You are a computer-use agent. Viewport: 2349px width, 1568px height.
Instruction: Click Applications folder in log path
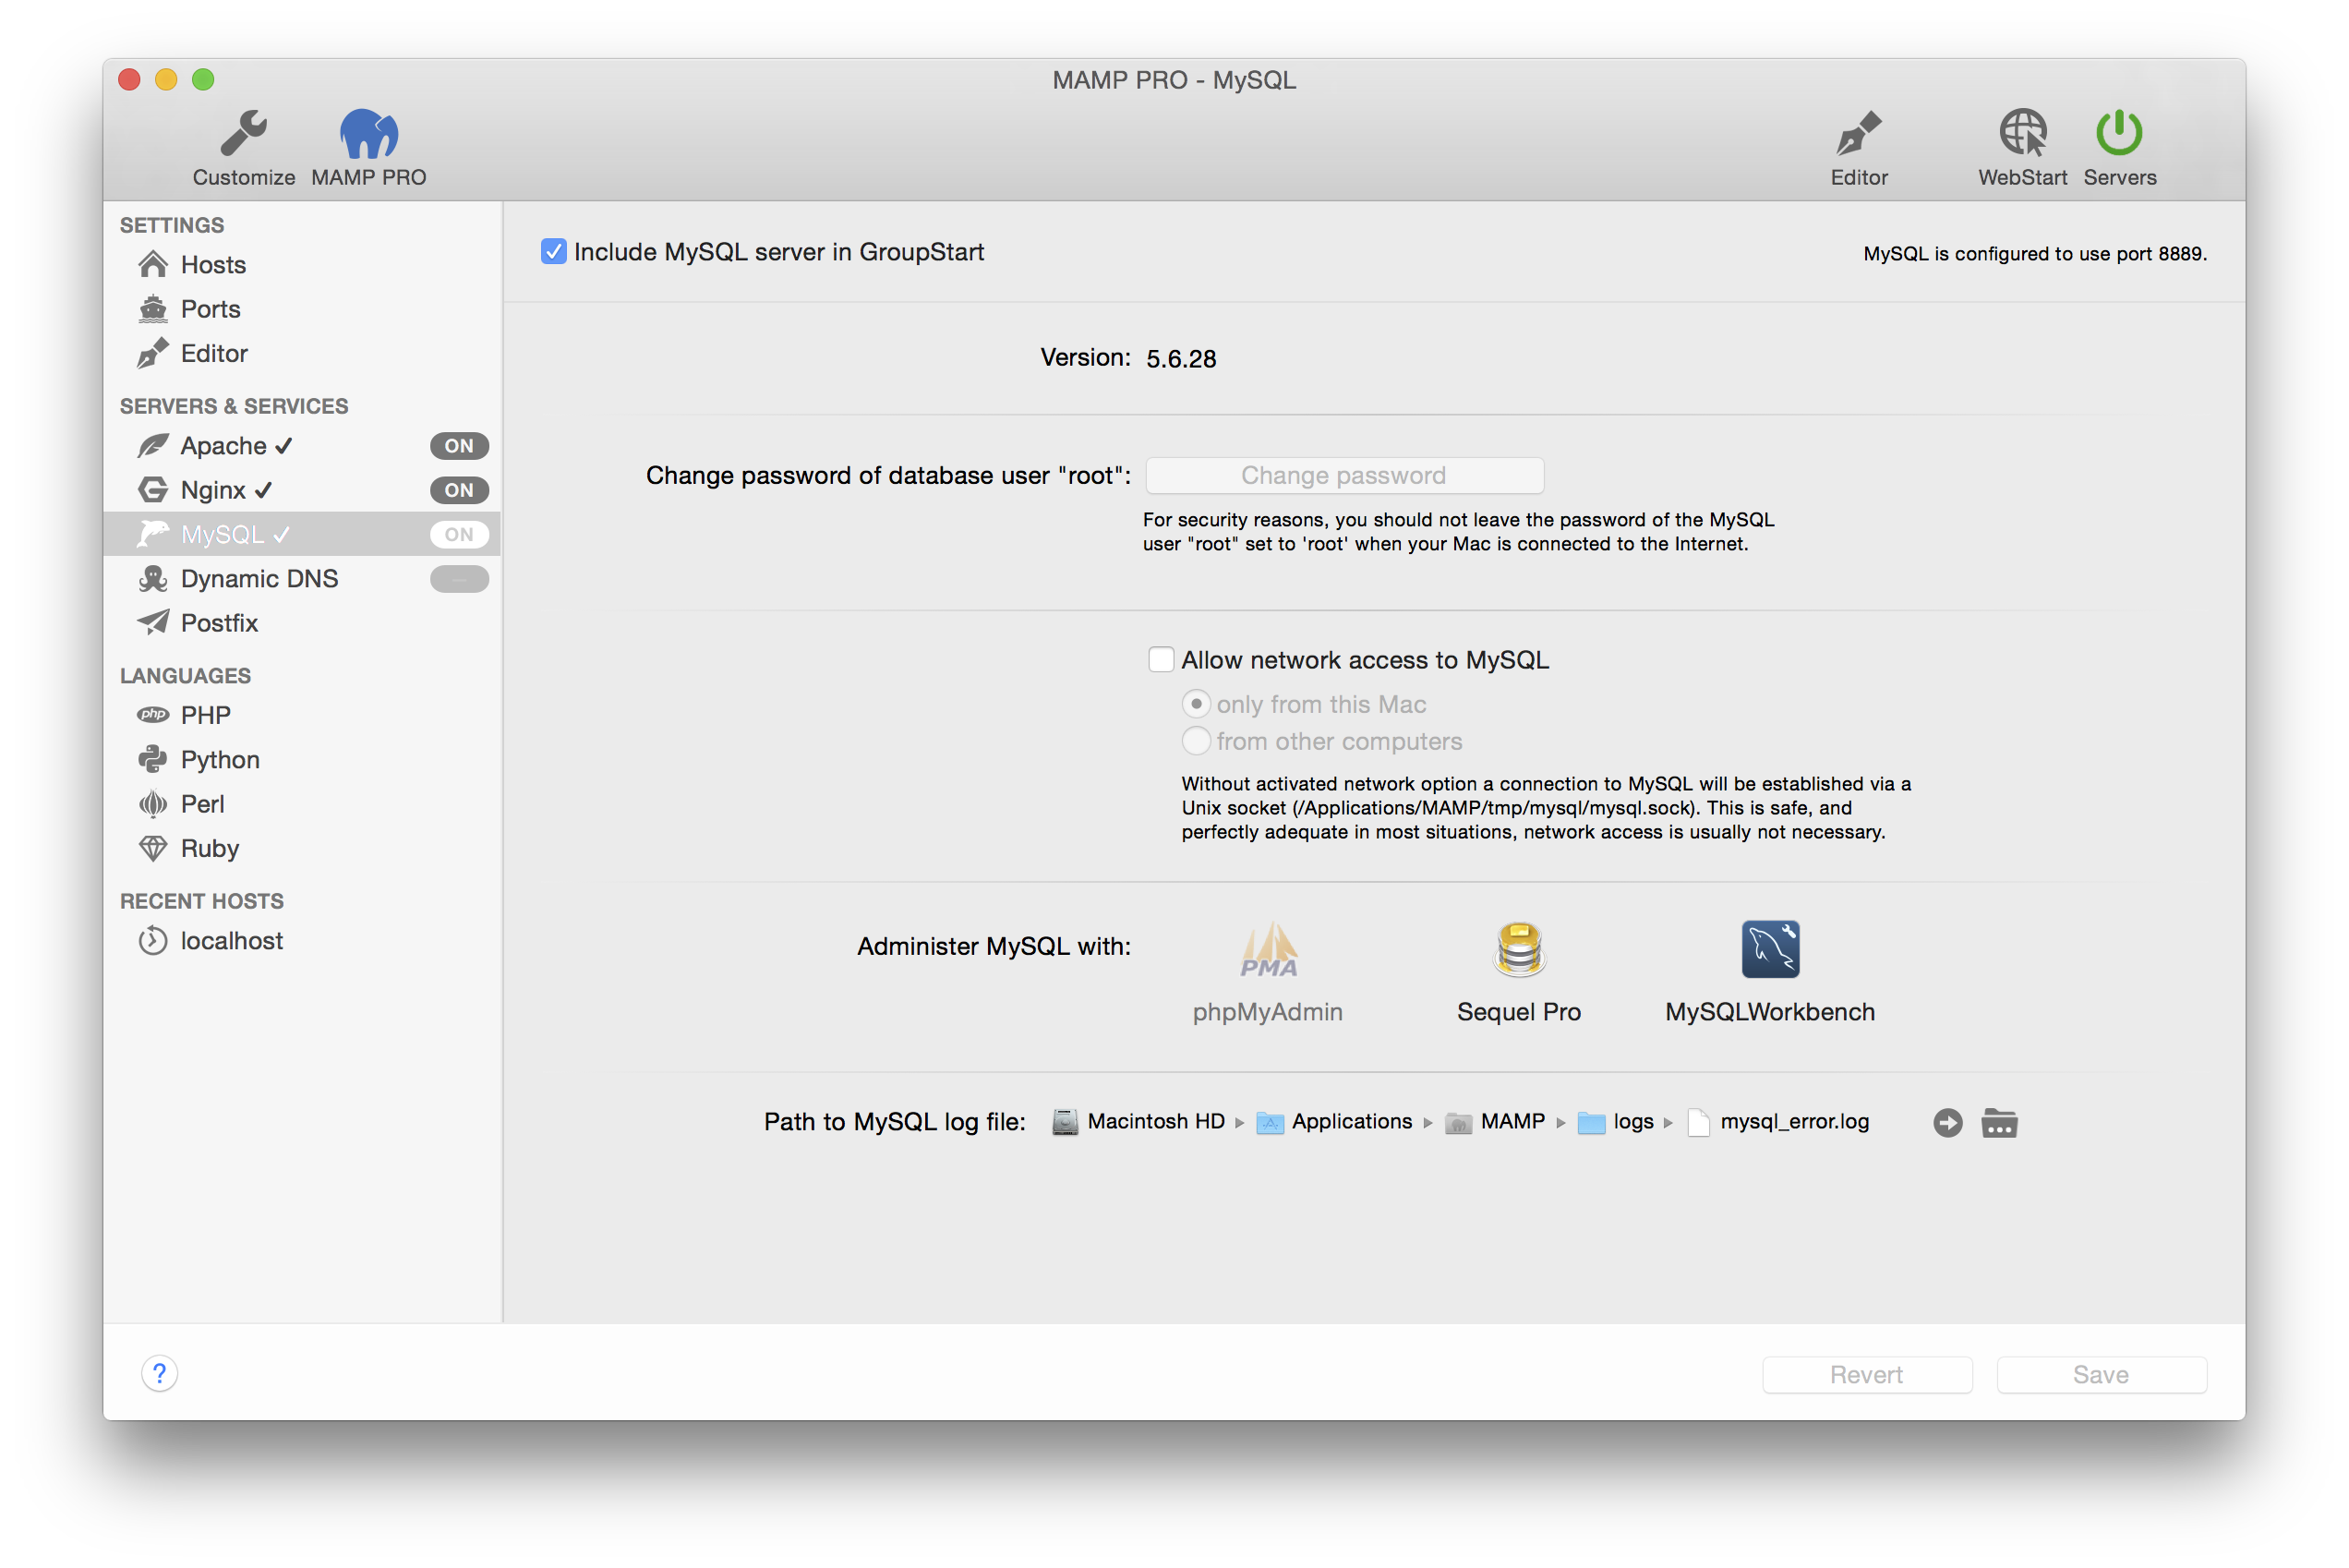(1334, 1122)
